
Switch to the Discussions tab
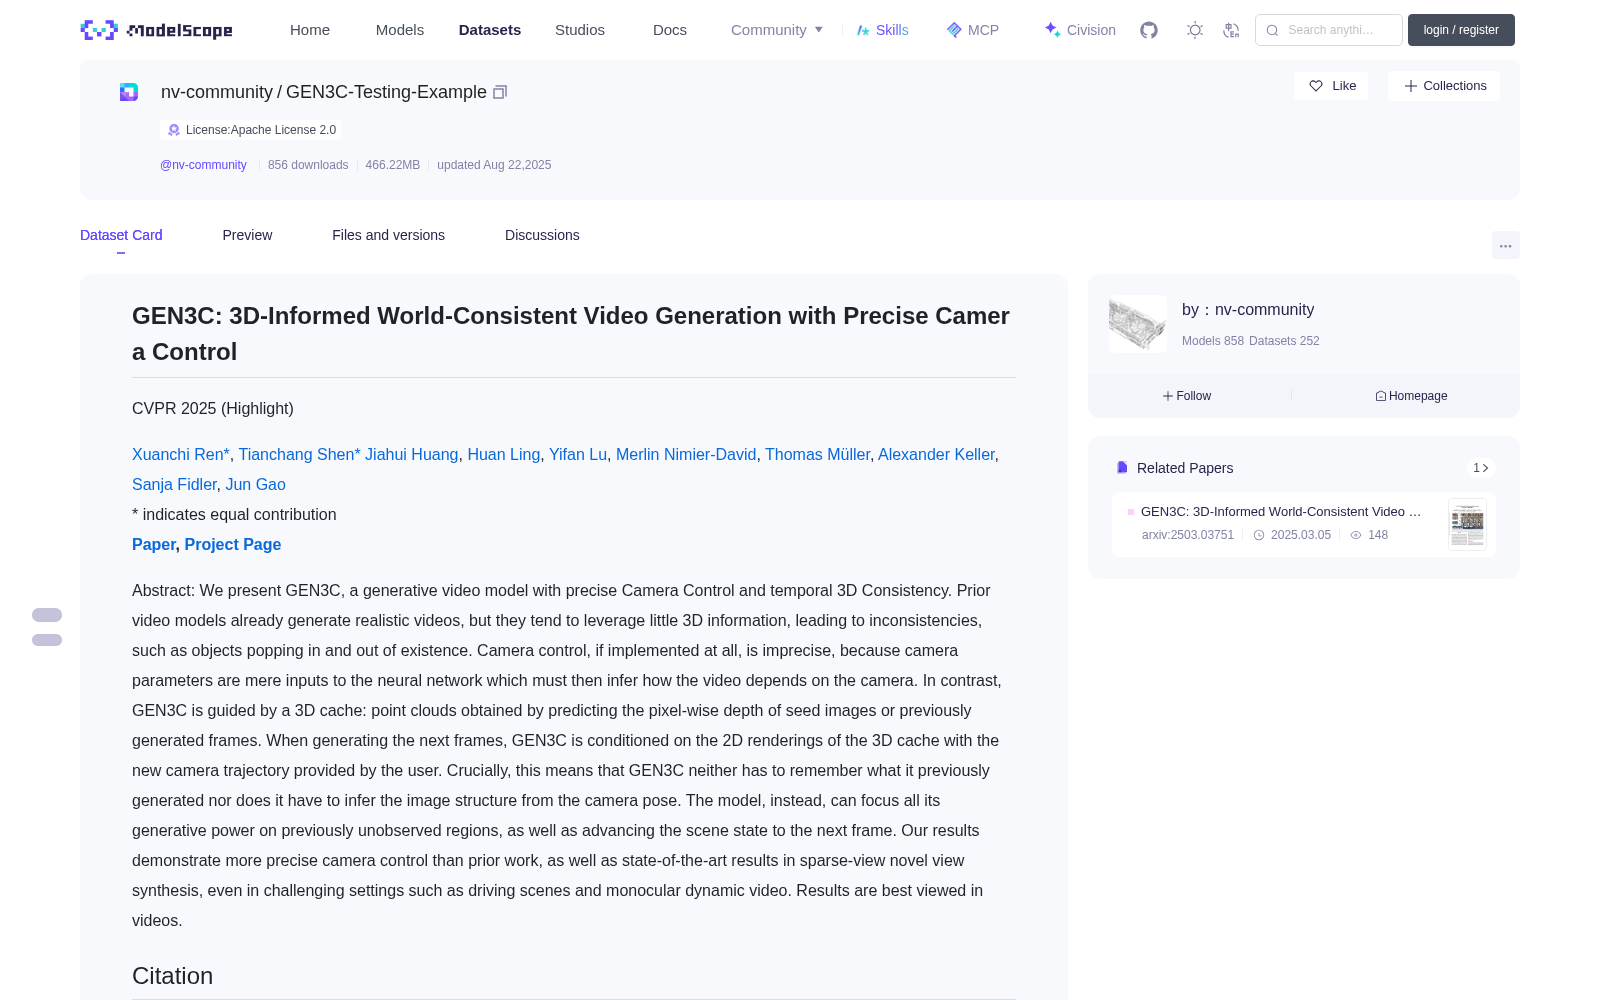(542, 235)
